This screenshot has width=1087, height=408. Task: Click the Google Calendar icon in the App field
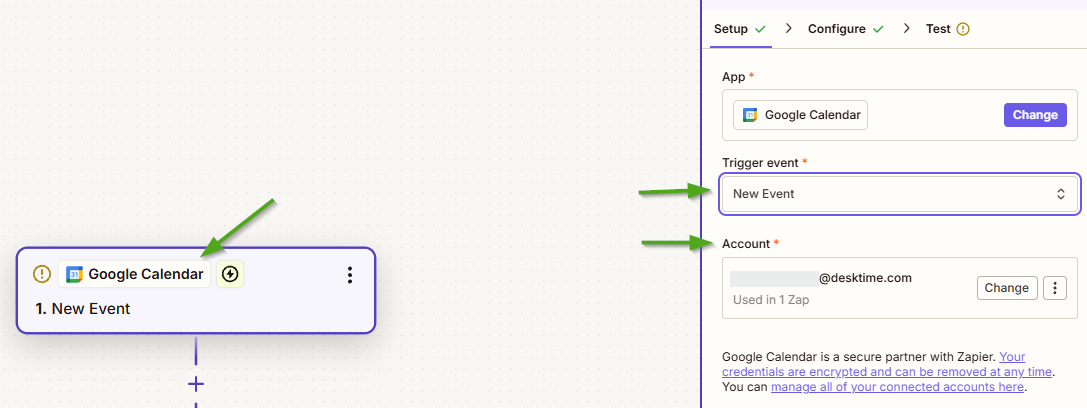coord(750,115)
